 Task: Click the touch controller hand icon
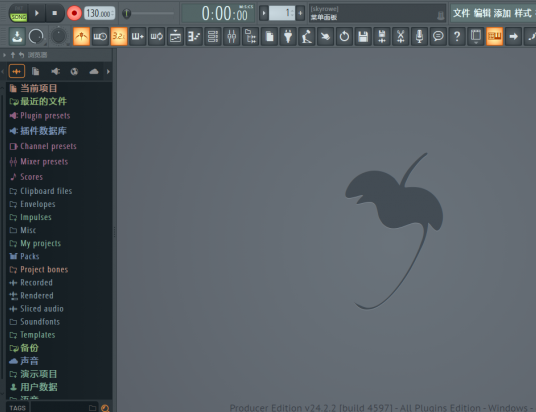(x=326, y=36)
